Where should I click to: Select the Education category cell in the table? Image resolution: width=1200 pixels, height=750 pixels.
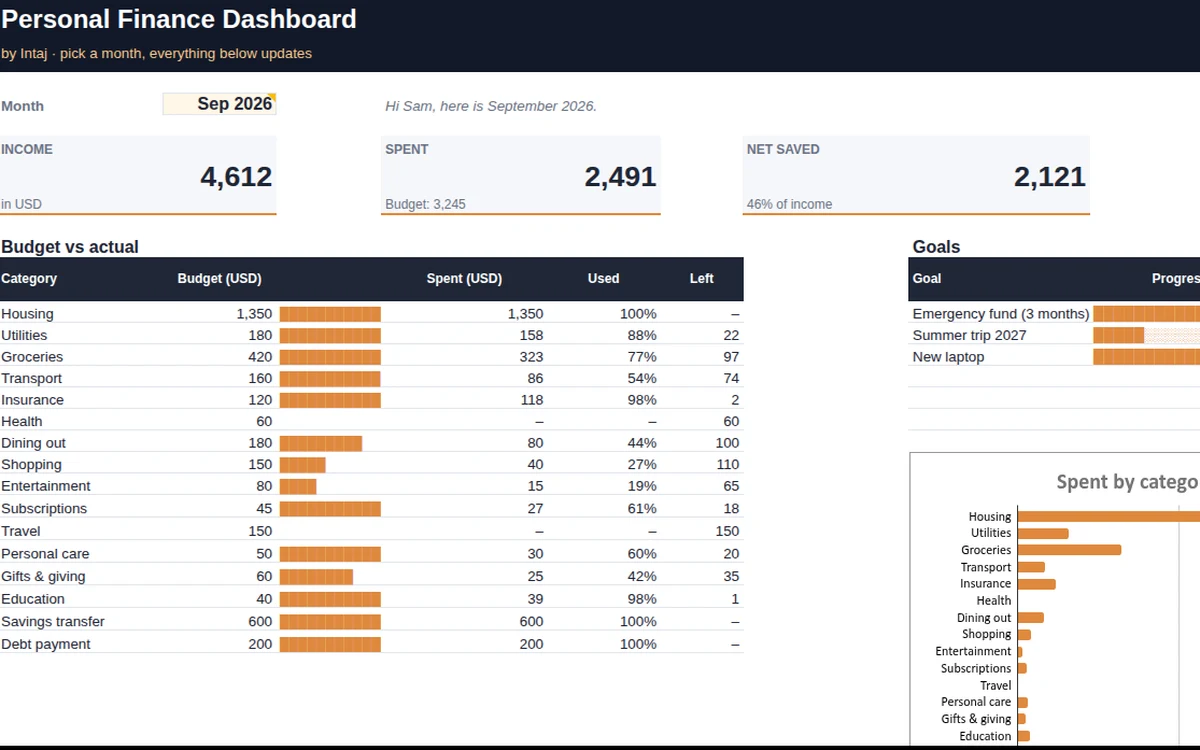(x=33, y=599)
